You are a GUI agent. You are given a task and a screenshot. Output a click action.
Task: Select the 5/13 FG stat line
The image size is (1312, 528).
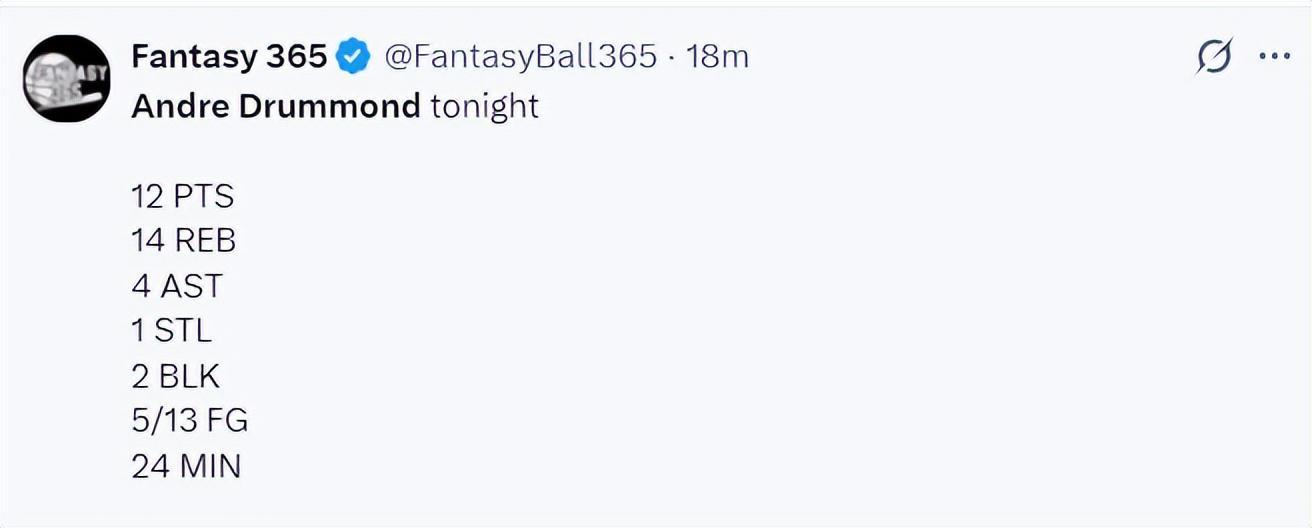pos(190,421)
